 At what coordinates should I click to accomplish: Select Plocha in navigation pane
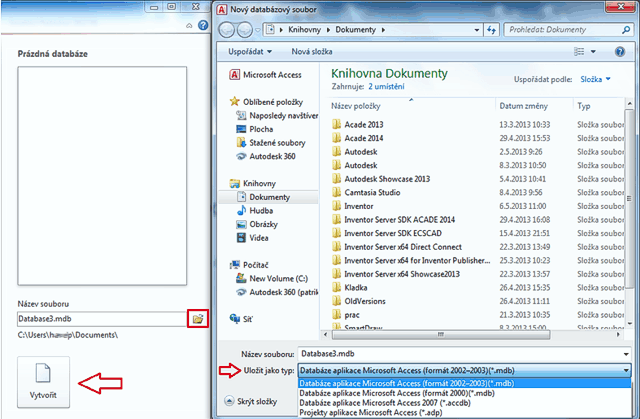coord(254,129)
